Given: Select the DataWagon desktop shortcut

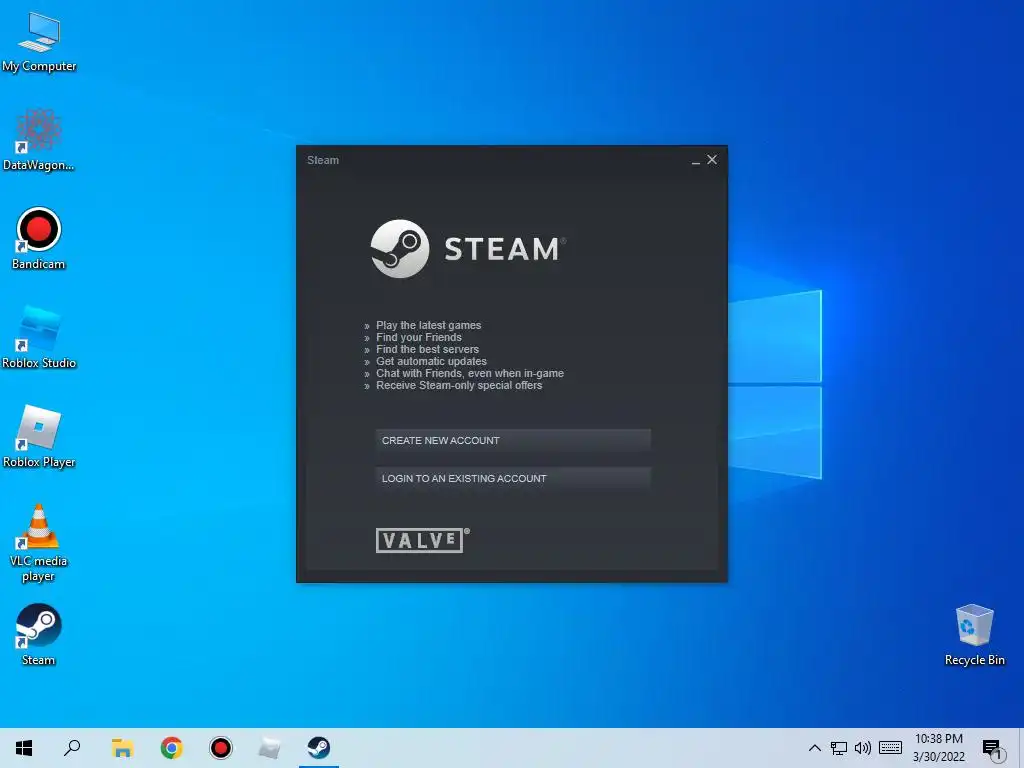Looking at the screenshot, I should (39, 140).
